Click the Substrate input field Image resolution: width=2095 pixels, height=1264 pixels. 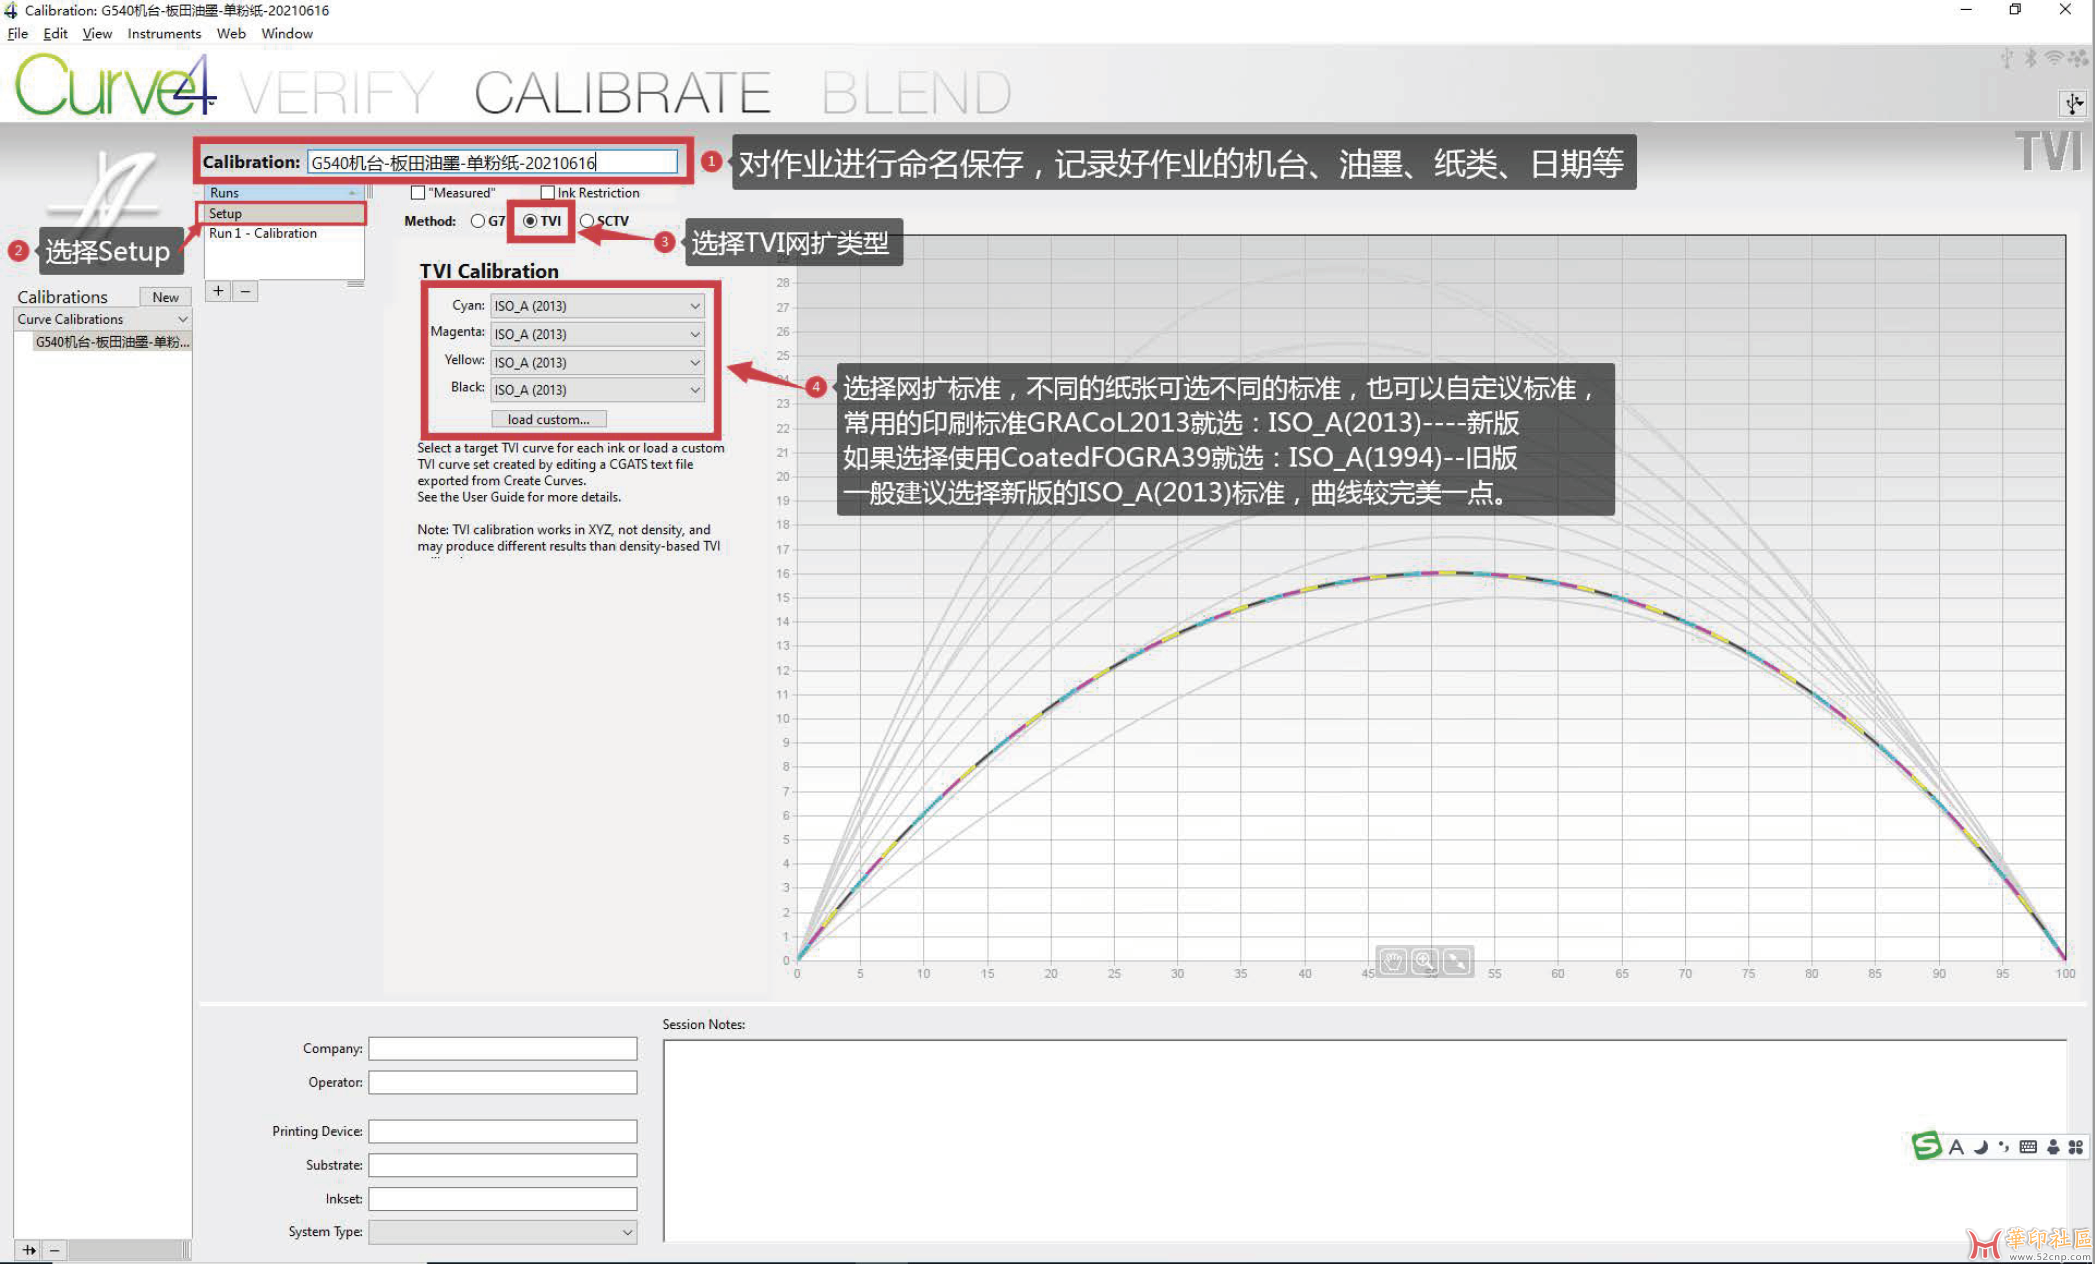click(x=502, y=1165)
